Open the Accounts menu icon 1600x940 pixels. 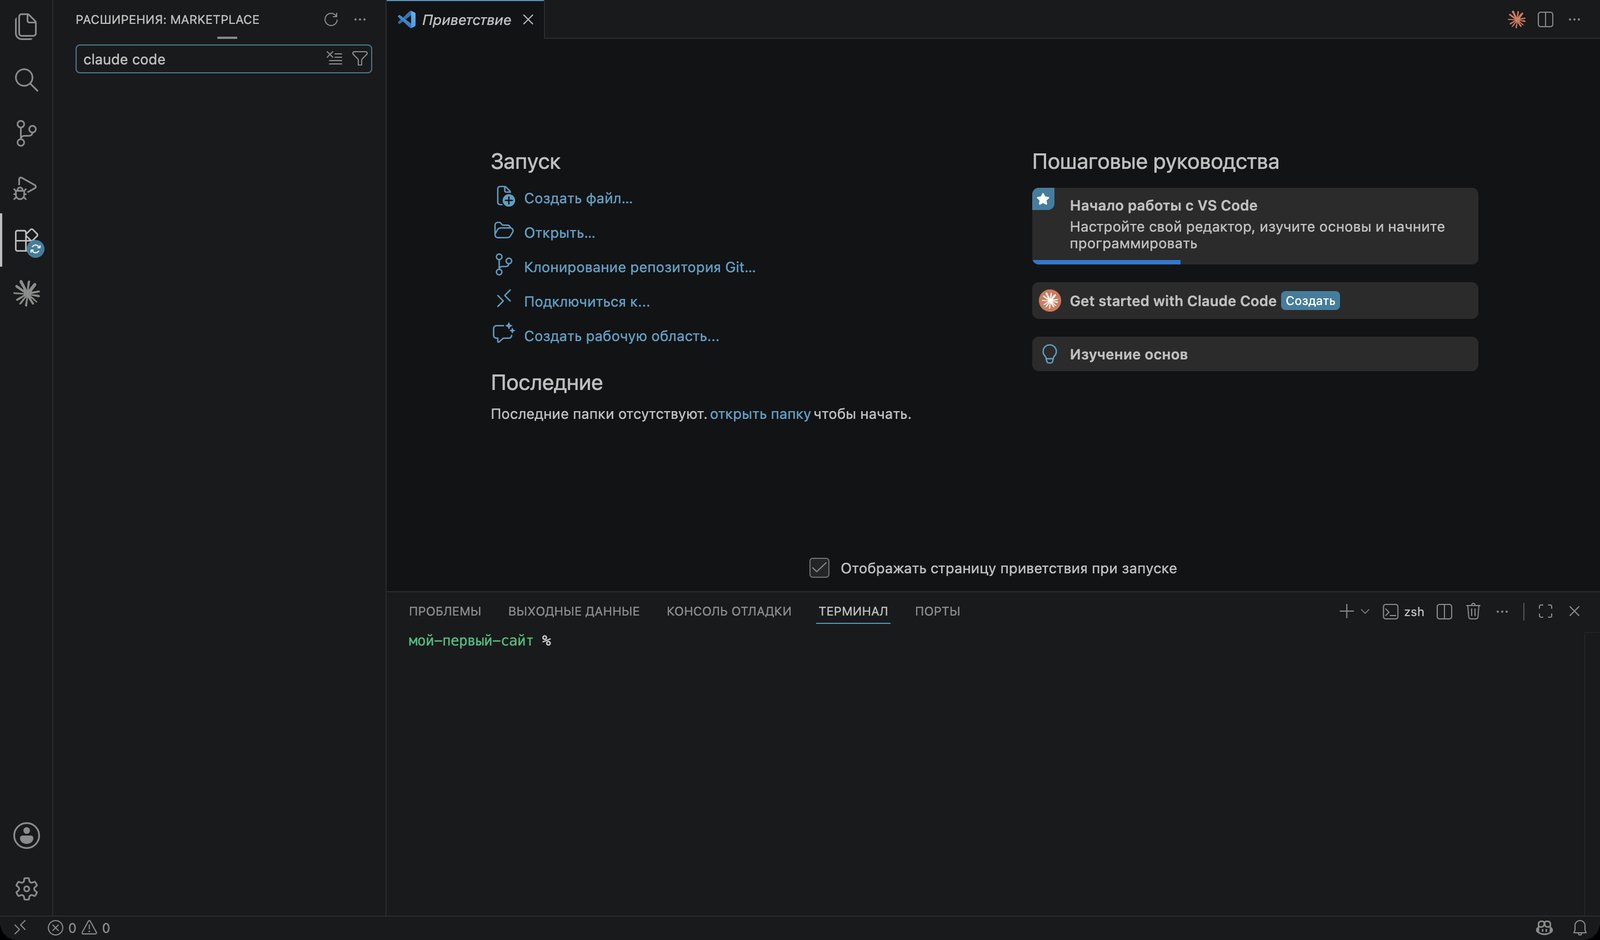pos(26,835)
